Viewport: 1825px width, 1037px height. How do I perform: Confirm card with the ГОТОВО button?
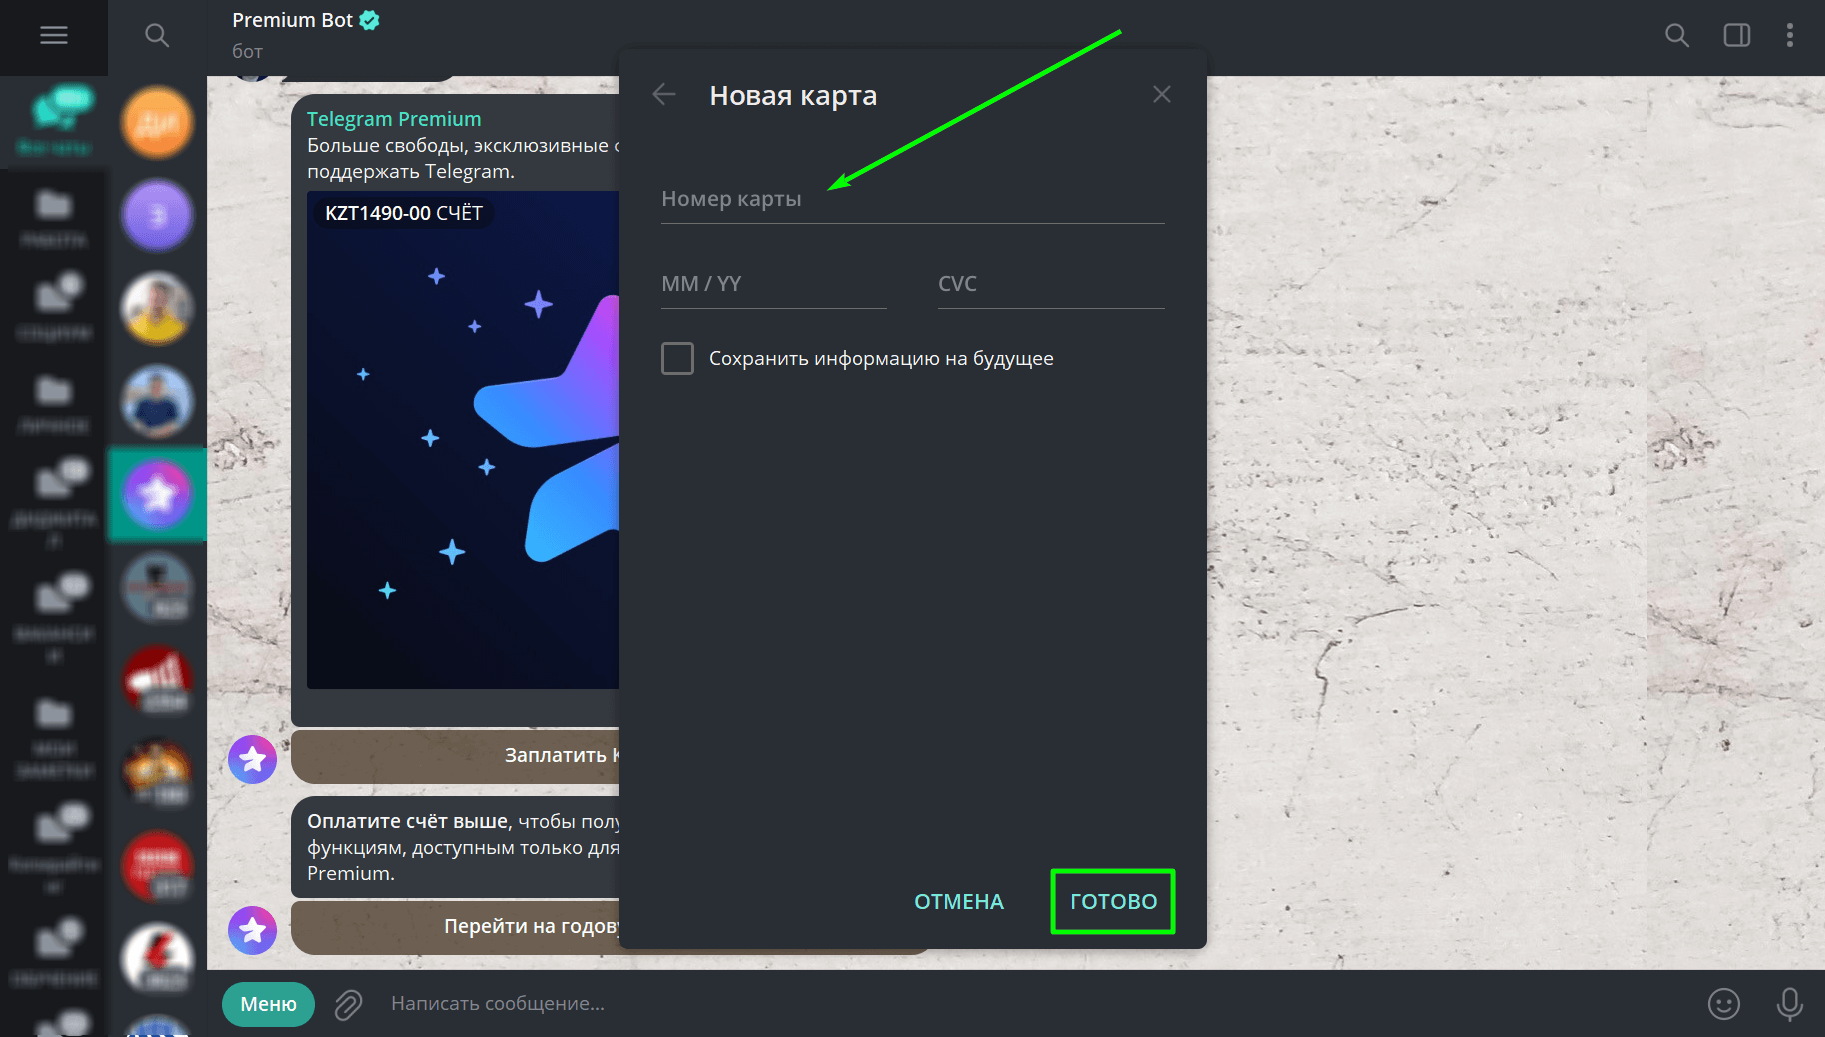[1113, 902]
